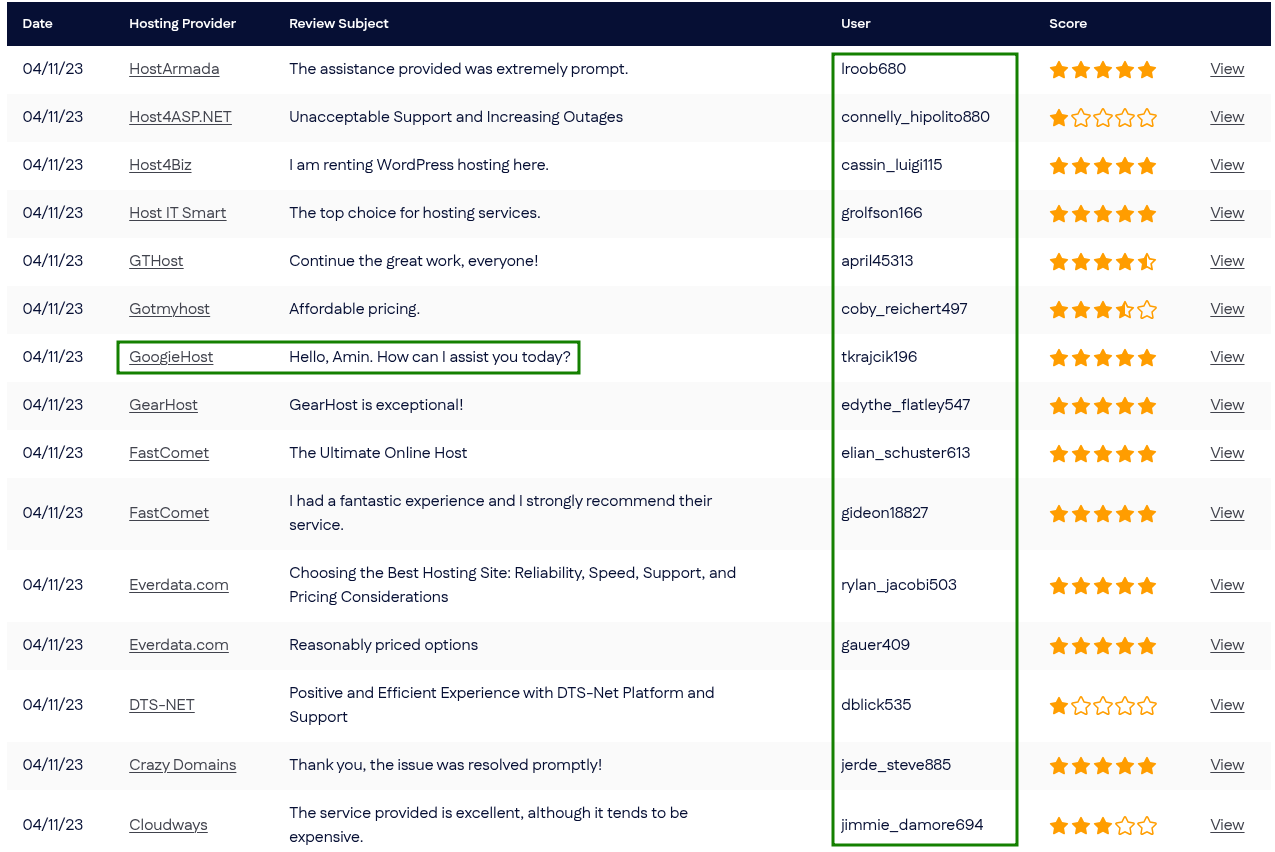The height and width of the screenshot is (852, 1275).
Task: Click subject "Affordable pricing."
Action: pyautogui.click(x=354, y=309)
